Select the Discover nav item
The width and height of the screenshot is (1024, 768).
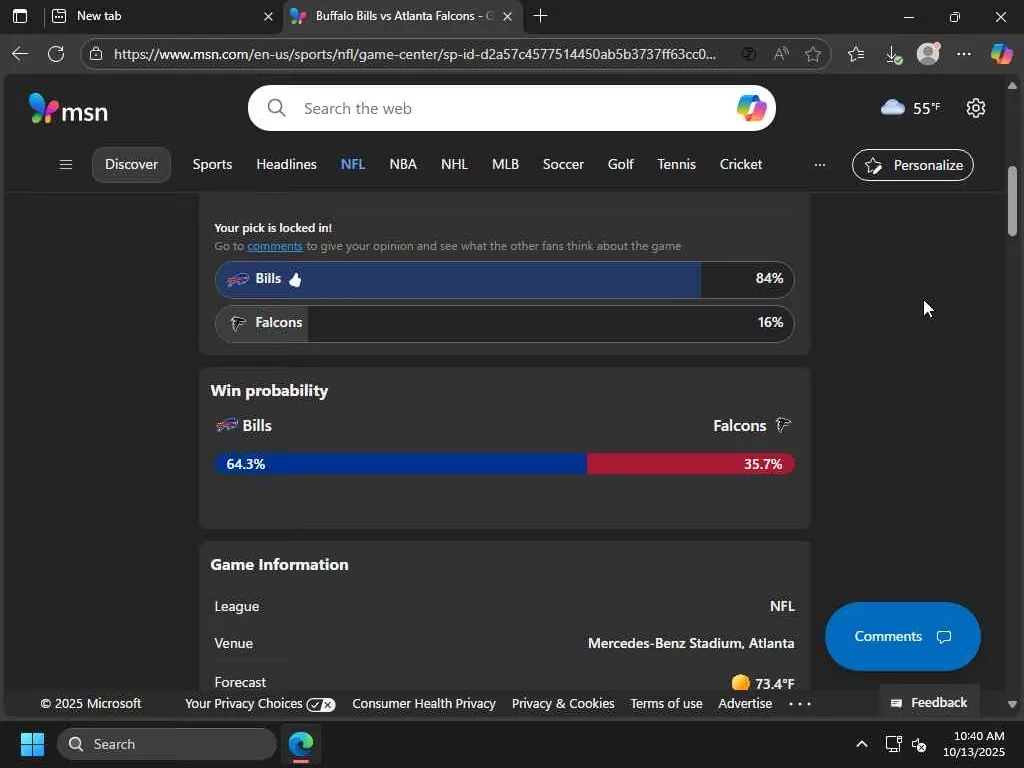coord(131,165)
